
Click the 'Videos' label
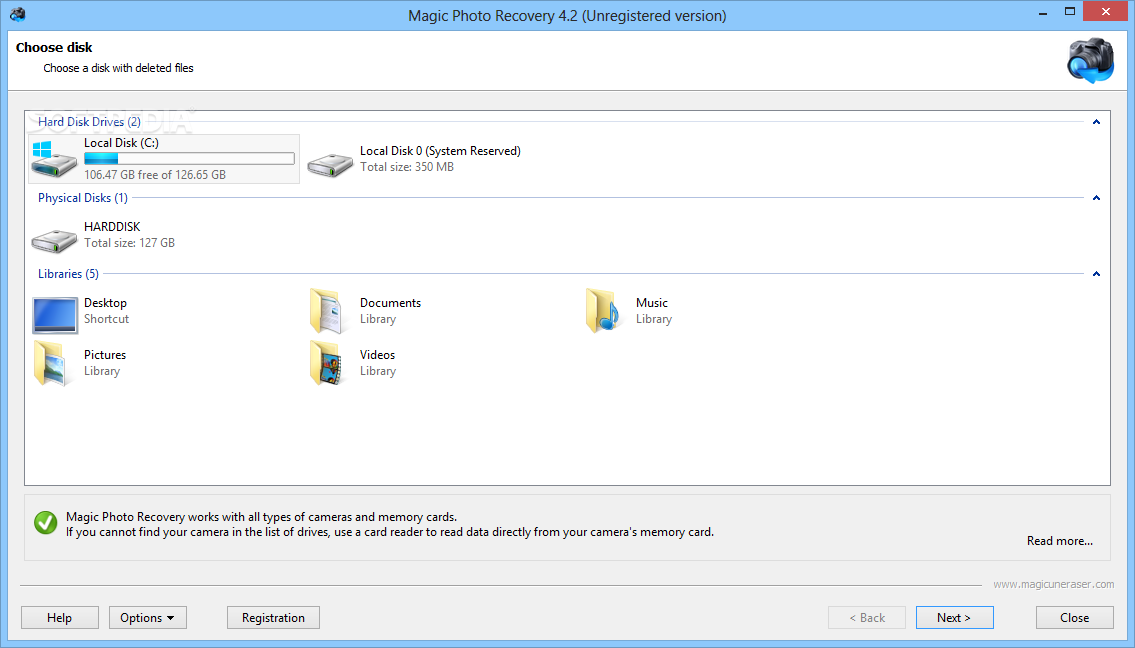pyautogui.click(x=377, y=355)
